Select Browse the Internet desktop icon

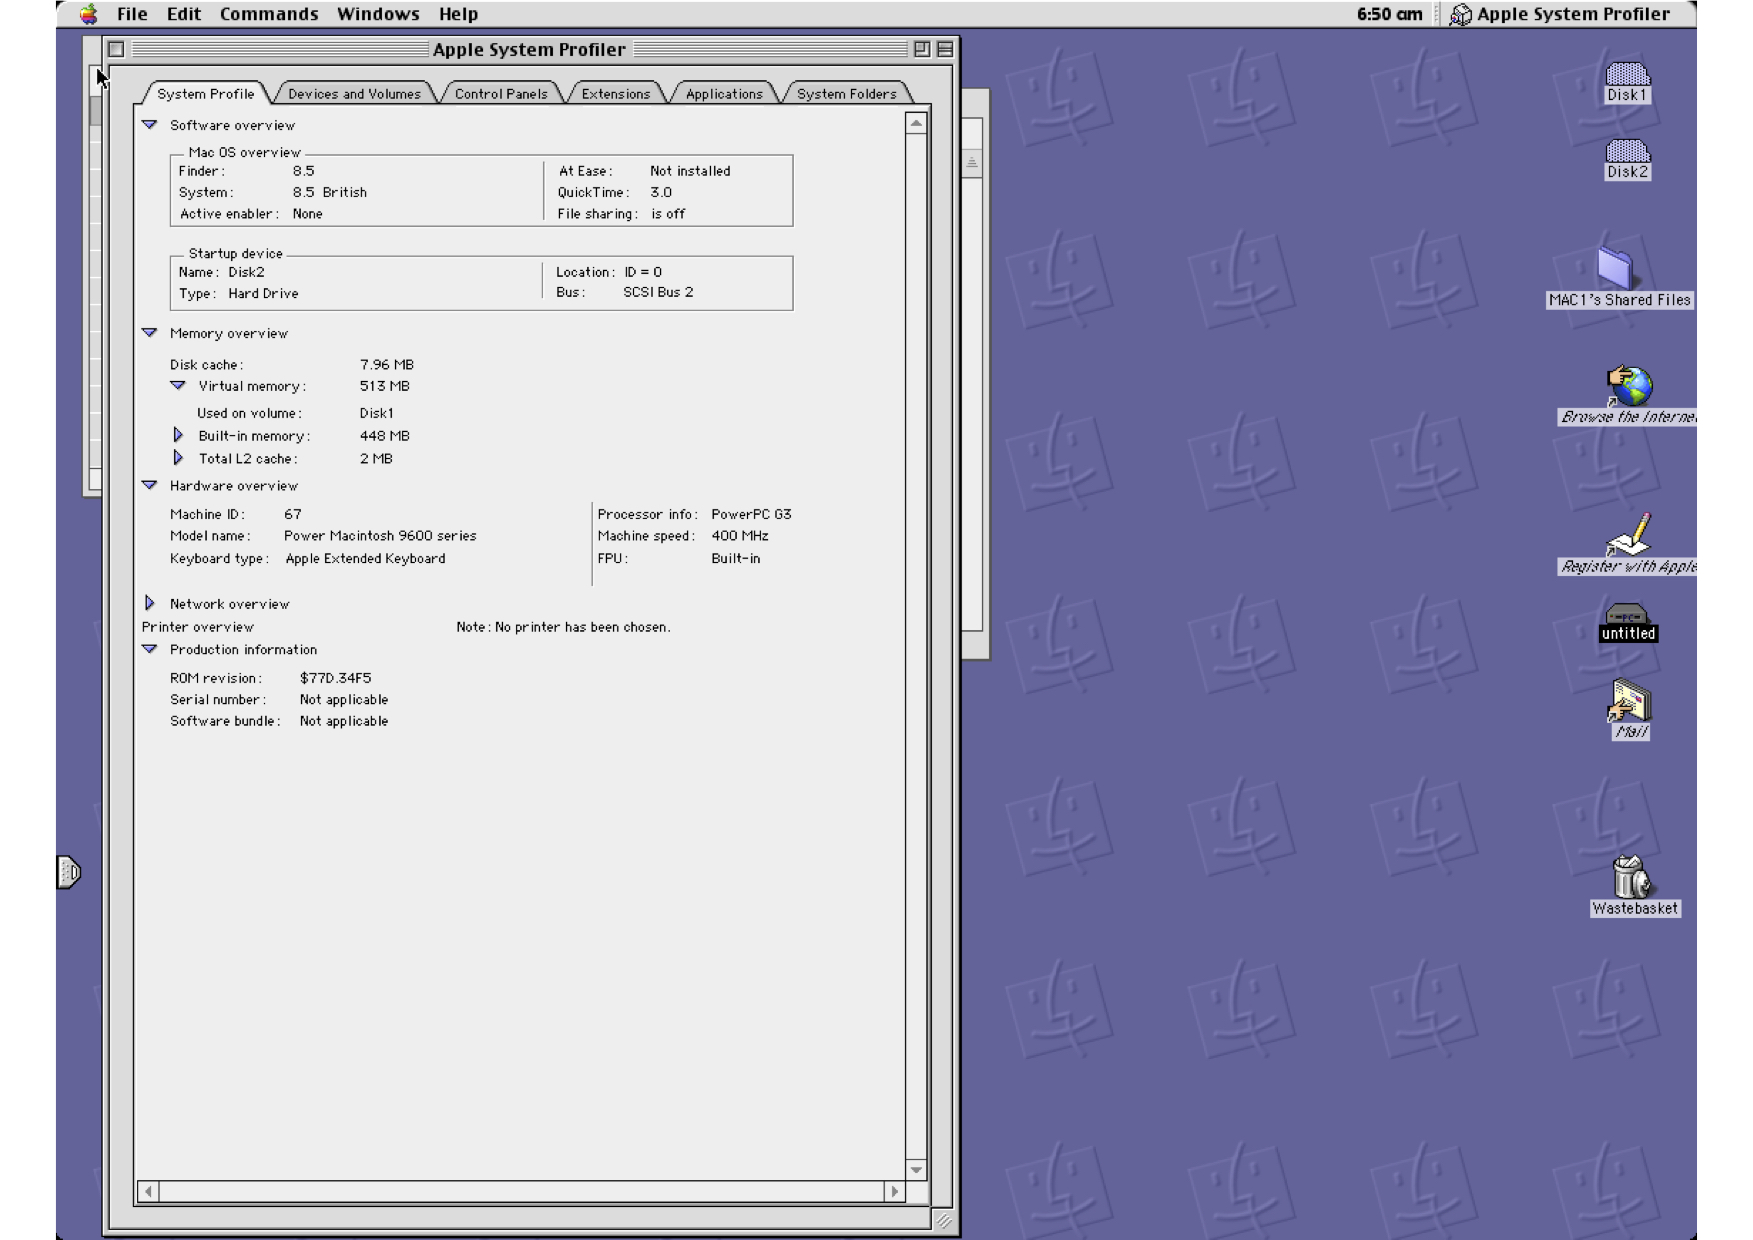pyautogui.click(x=1628, y=385)
